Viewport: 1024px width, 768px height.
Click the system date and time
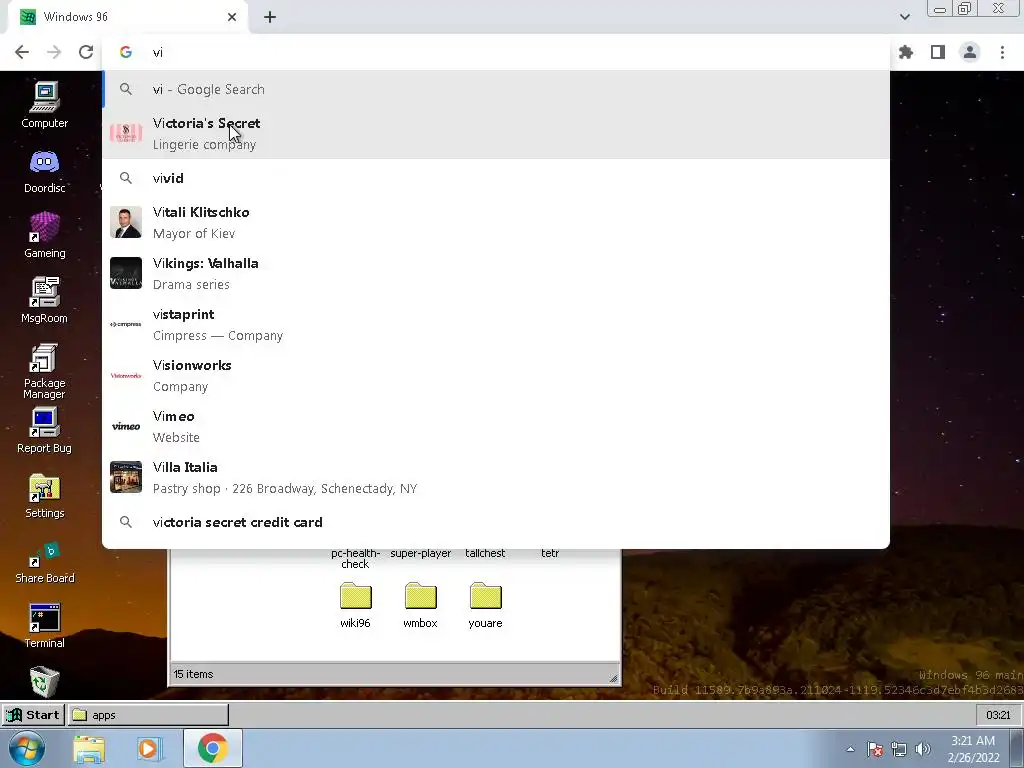973,749
